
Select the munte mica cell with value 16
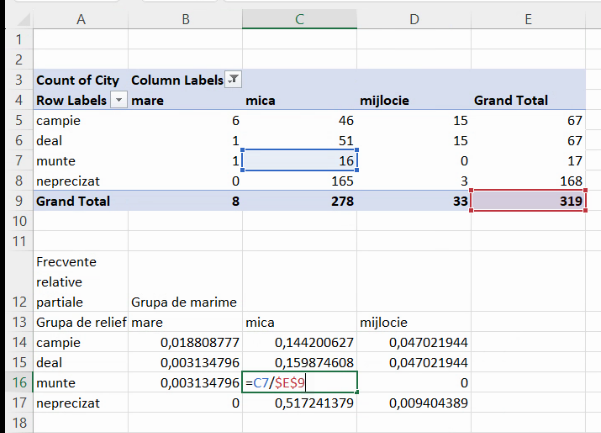(x=299, y=161)
